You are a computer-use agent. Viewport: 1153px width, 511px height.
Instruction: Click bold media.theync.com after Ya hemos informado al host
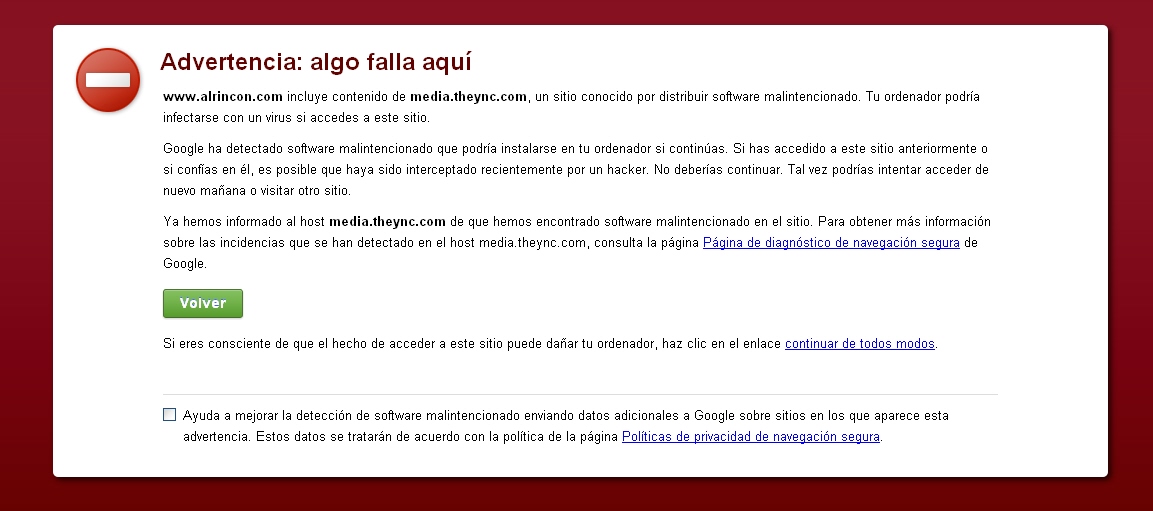pyautogui.click(x=388, y=221)
